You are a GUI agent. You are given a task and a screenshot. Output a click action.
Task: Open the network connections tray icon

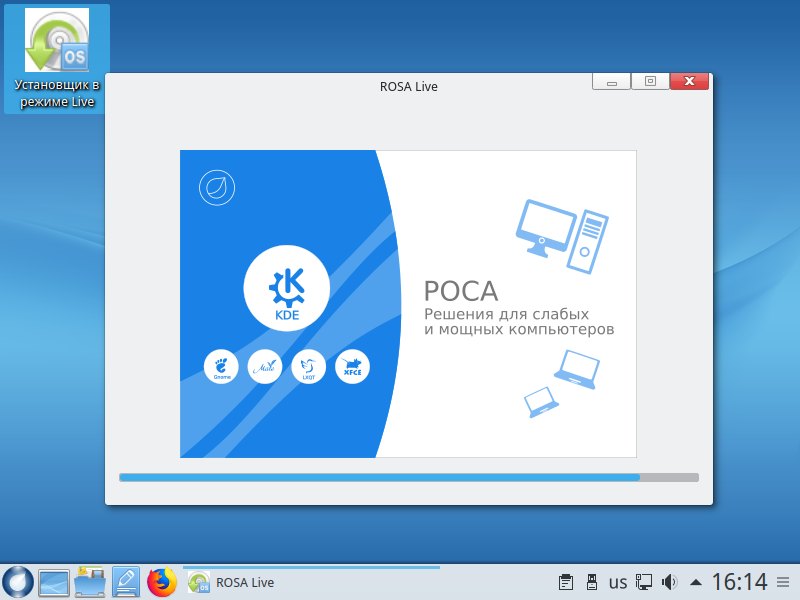[x=645, y=582]
